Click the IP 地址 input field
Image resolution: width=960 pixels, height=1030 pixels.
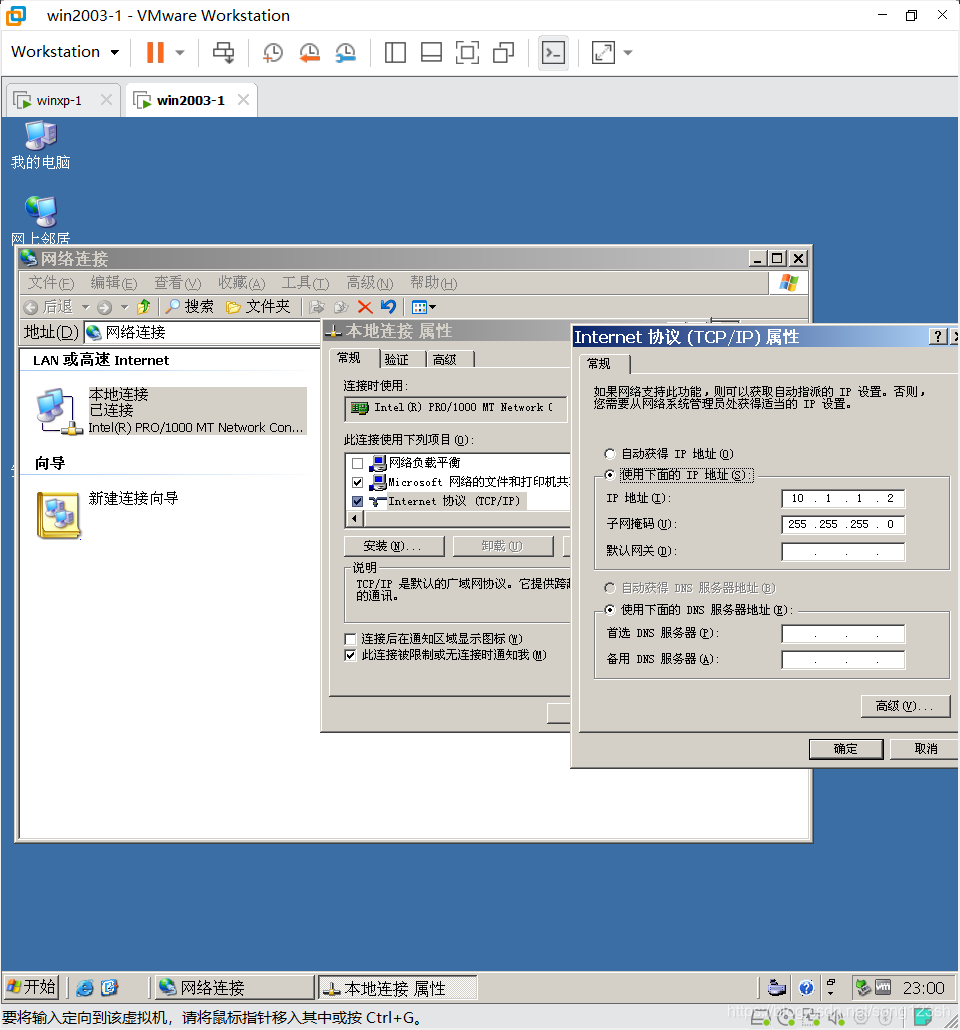[843, 499]
